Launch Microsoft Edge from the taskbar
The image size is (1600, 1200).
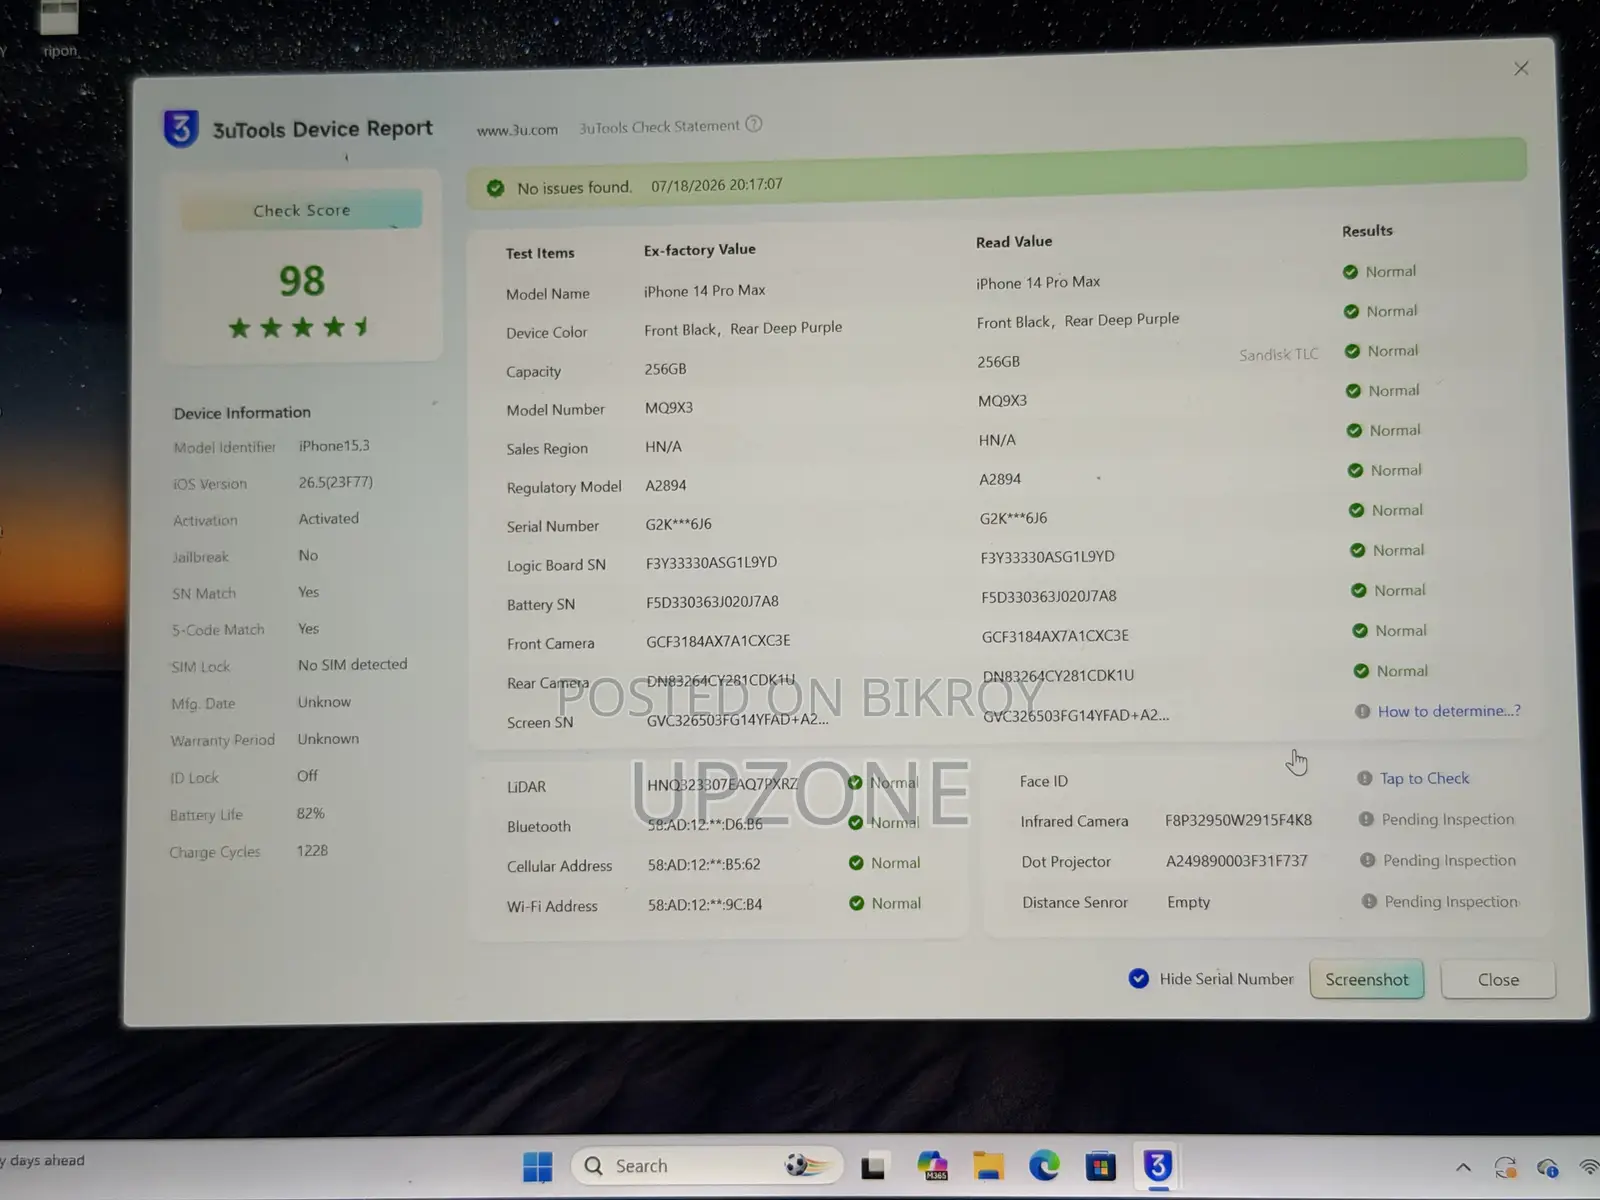pos(1044,1166)
